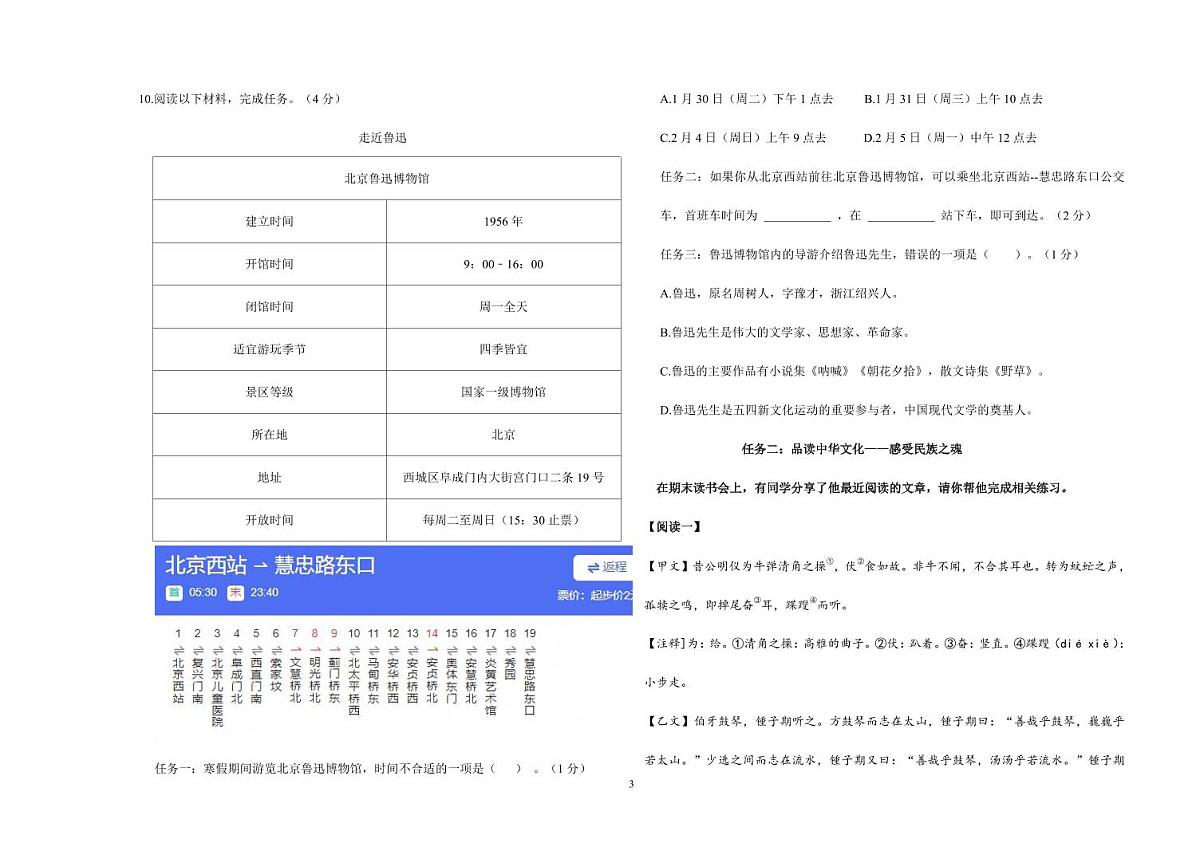The height and width of the screenshot is (847, 1200).
Task: Click the 四季皆宜 table cell
Action: pyautogui.click(x=503, y=349)
